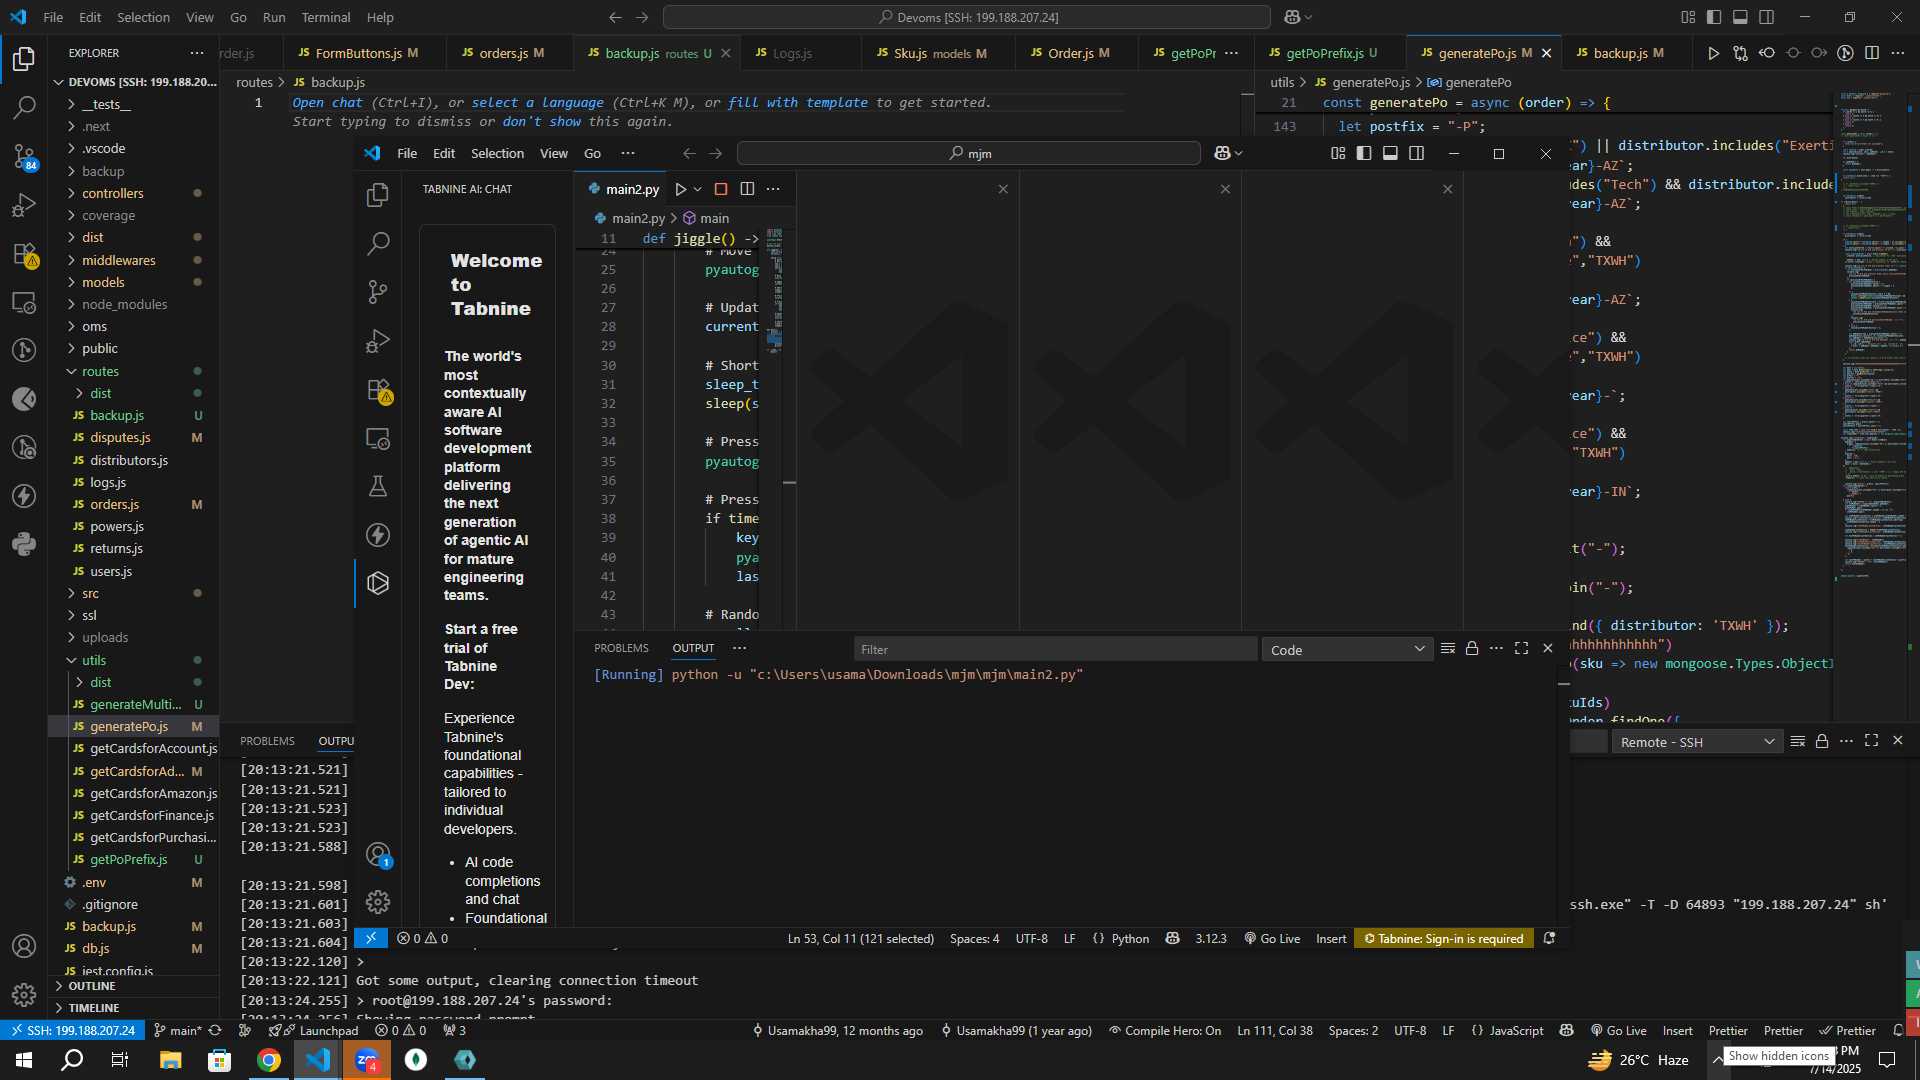Viewport: 1920px width, 1080px height.
Task: Click the 'select a language' link
Action: coord(537,102)
